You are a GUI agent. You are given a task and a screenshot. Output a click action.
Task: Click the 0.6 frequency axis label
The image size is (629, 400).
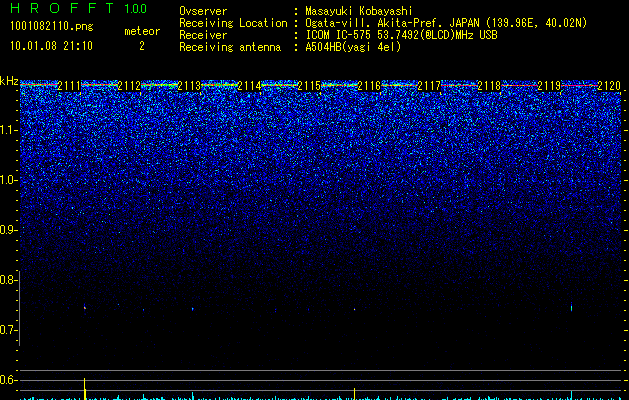(x=8, y=380)
